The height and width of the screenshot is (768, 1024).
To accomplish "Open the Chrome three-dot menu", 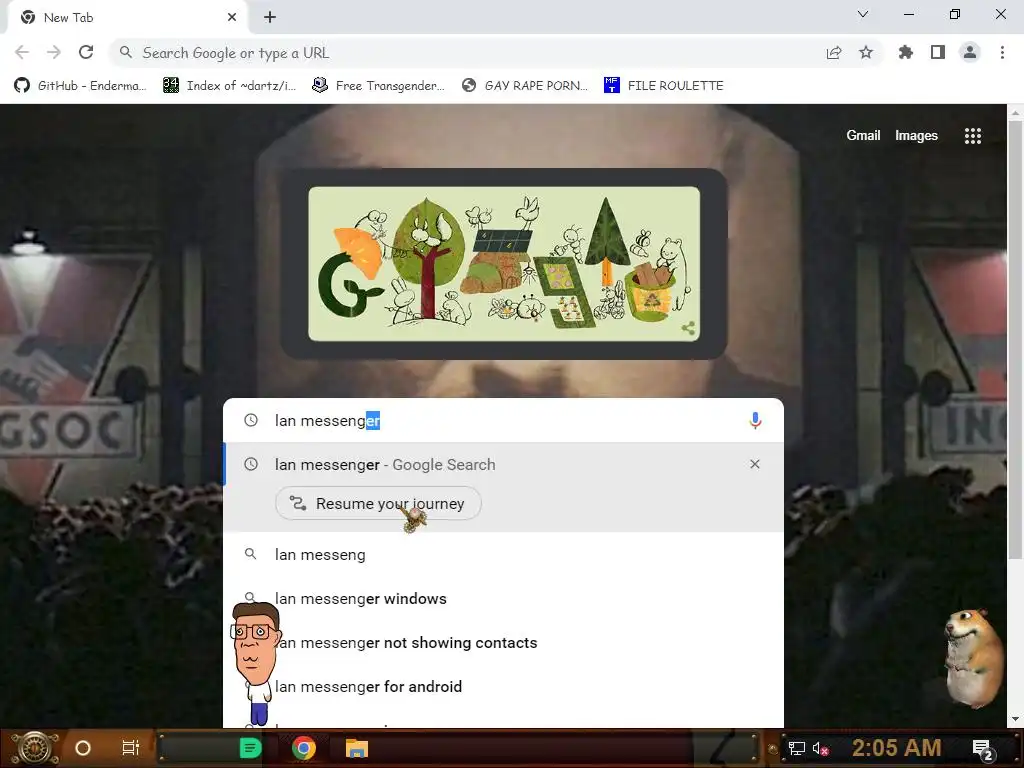I will tap(1002, 53).
